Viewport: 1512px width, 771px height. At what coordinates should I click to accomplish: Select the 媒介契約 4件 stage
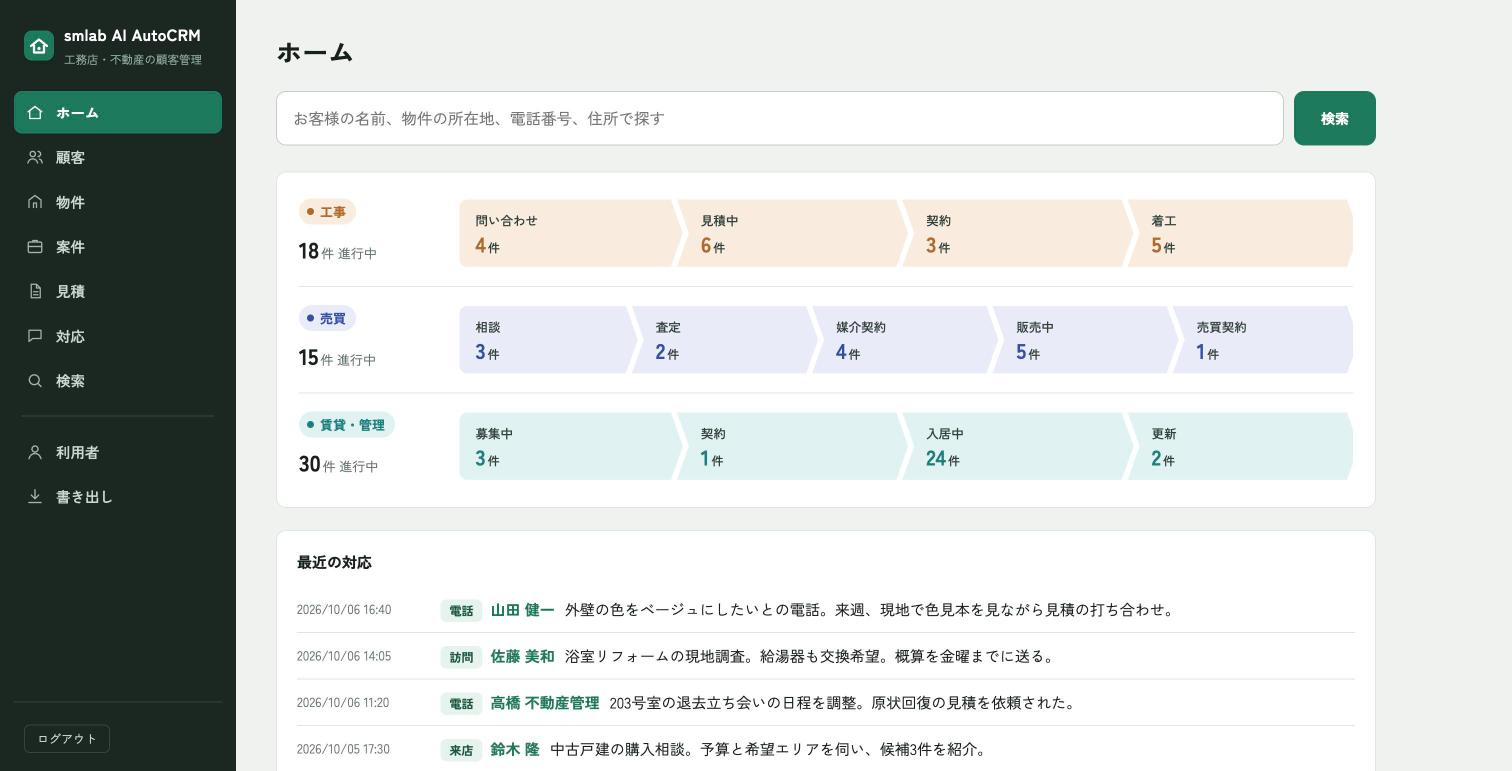[906, 340]
